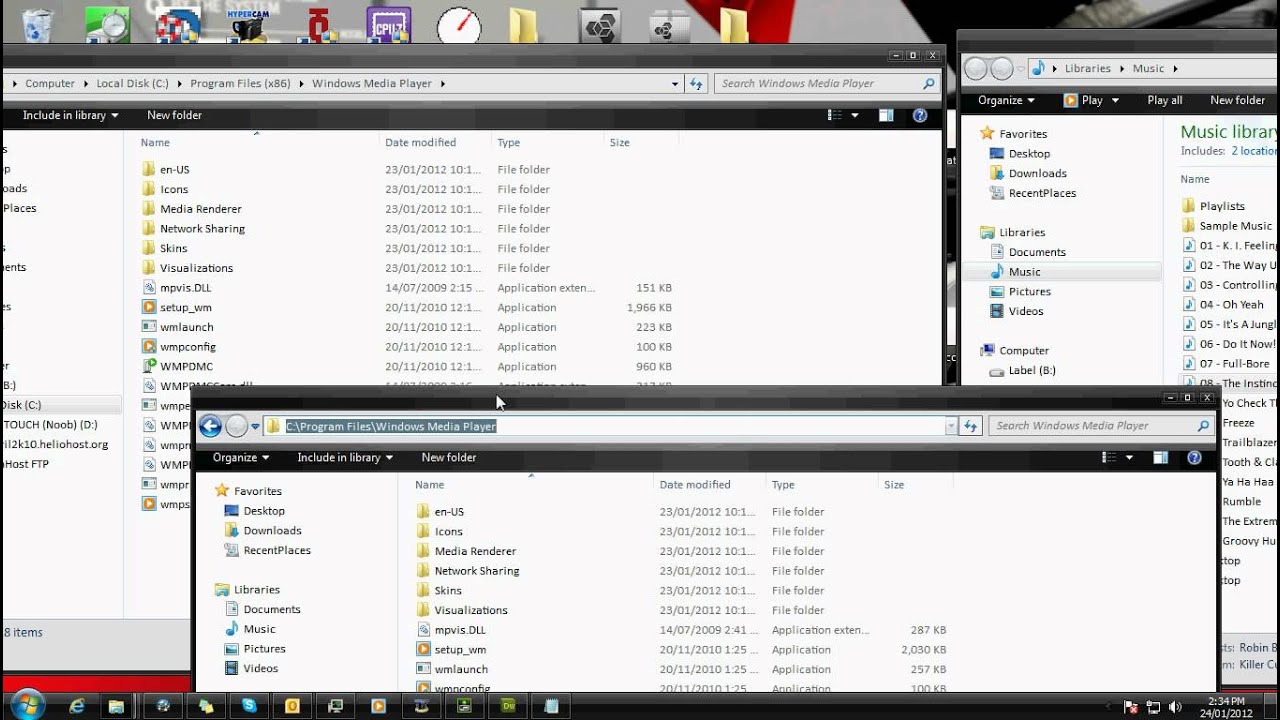Select Label (B:) drive in Music window sidebar
Screen dimensions: 1280x720
tap(1031, 371)
